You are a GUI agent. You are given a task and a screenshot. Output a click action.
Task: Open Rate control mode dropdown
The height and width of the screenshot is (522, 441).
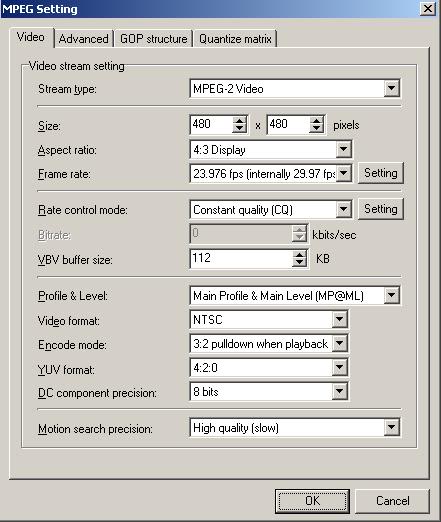tap(343, 210)
